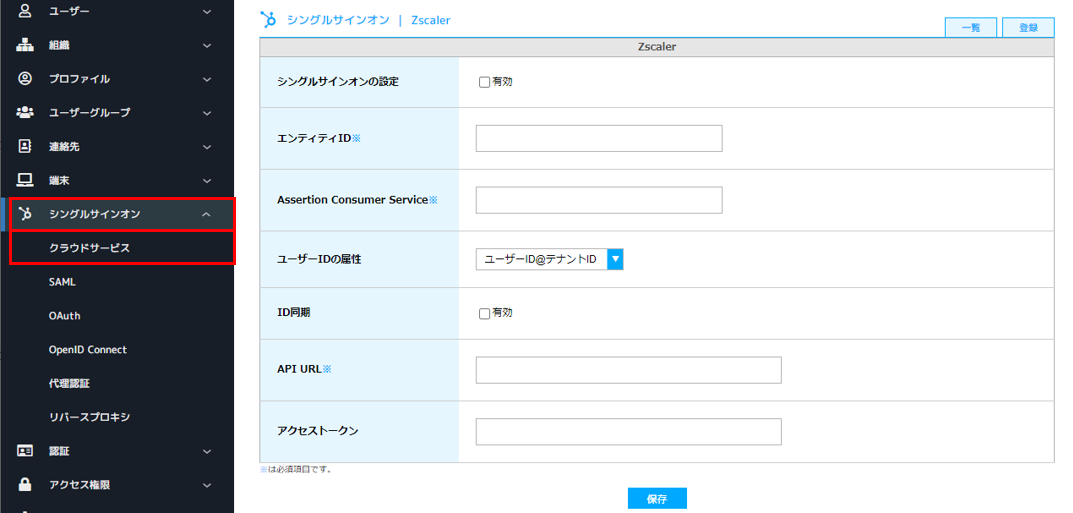Click the single sign-on sidebar icon

click(25, 214)
